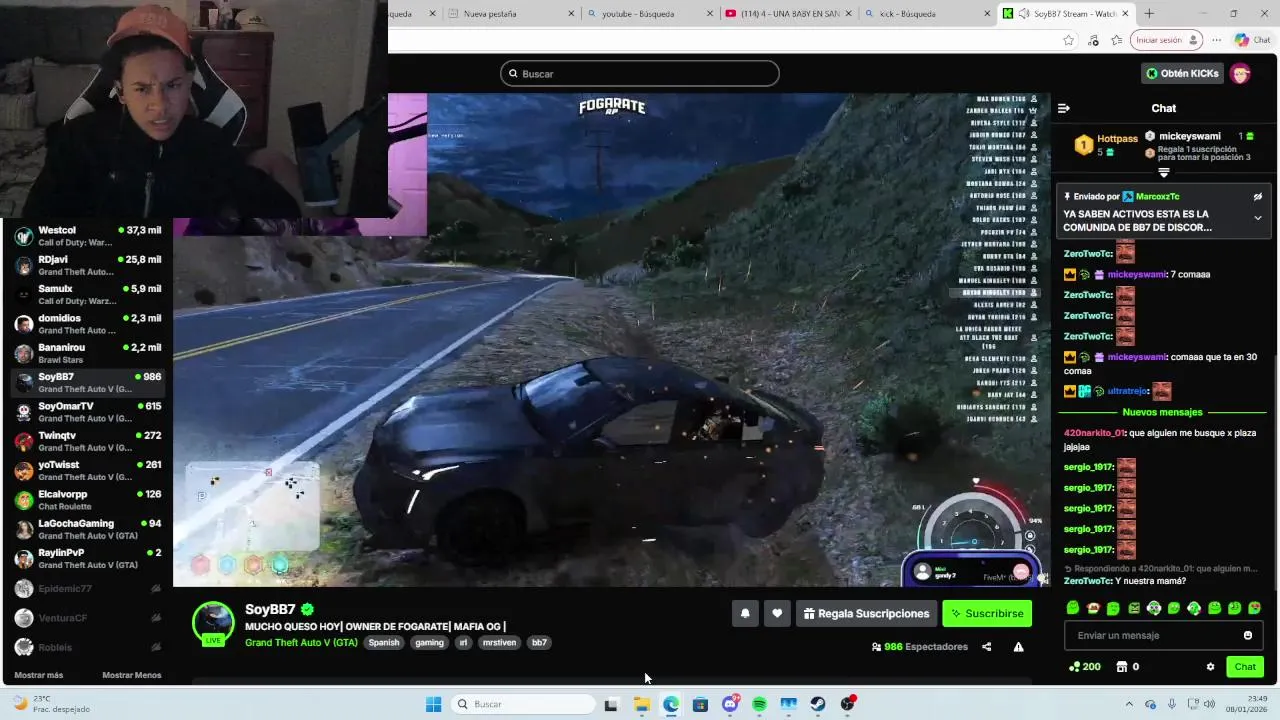Click the mrstiven tag
This screenshot has width=1280, height=720.
[x=500, y=643]
